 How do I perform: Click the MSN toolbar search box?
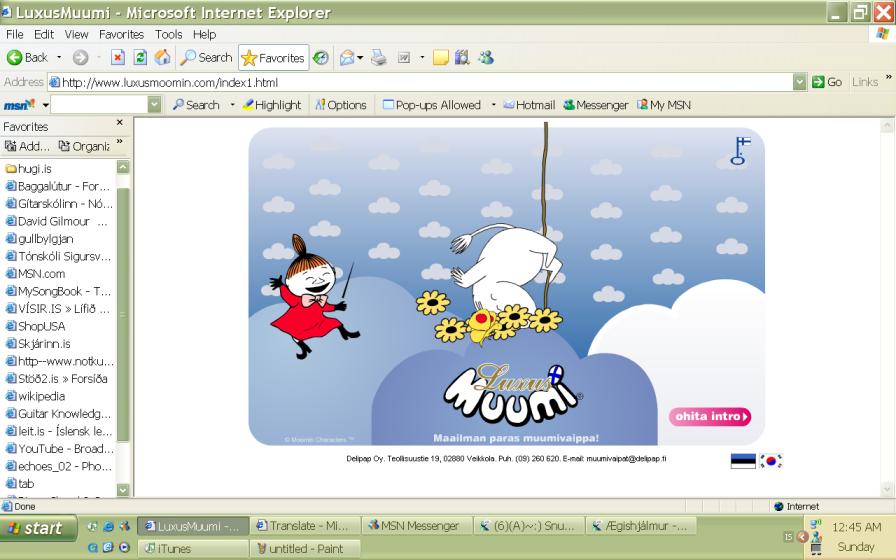pyautogui.click(x=99, y=105)
